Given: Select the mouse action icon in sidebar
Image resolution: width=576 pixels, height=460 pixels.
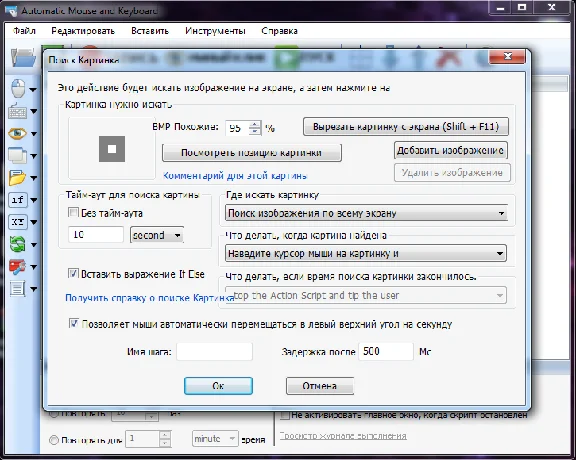Looking at the screenshot, I should [x=18, y=88].
